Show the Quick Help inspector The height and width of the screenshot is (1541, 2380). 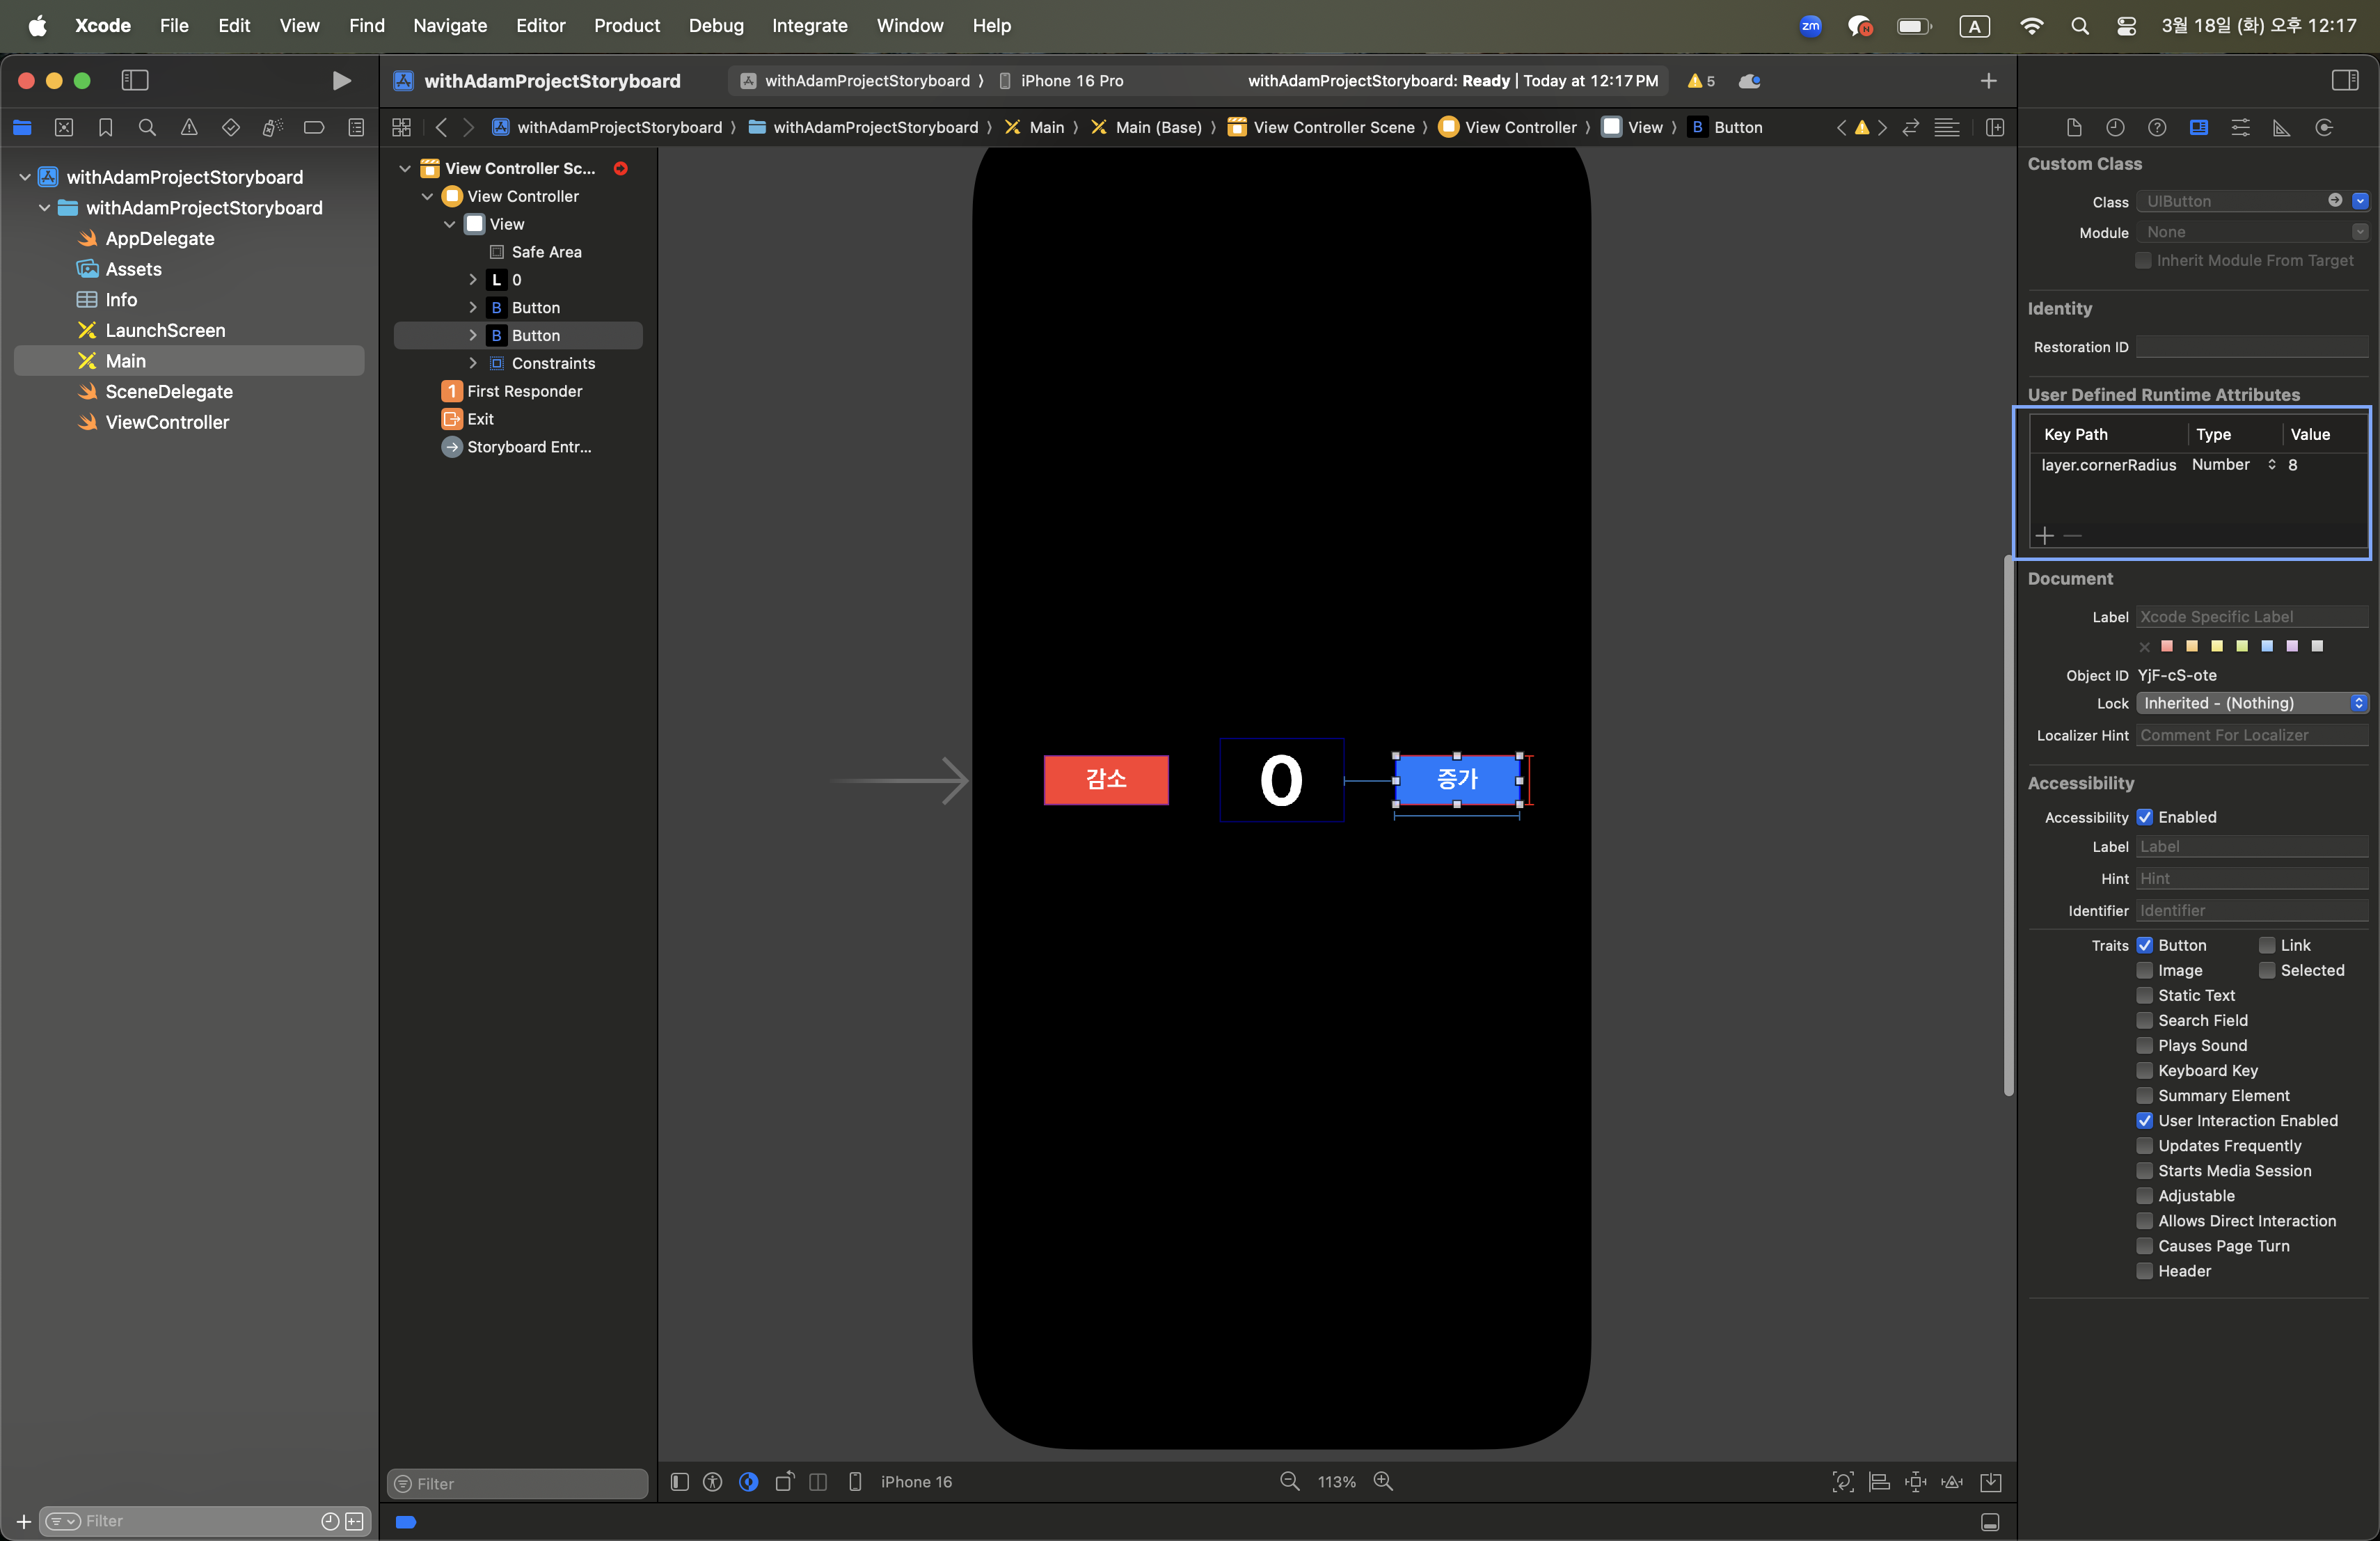coord(2157,127)
